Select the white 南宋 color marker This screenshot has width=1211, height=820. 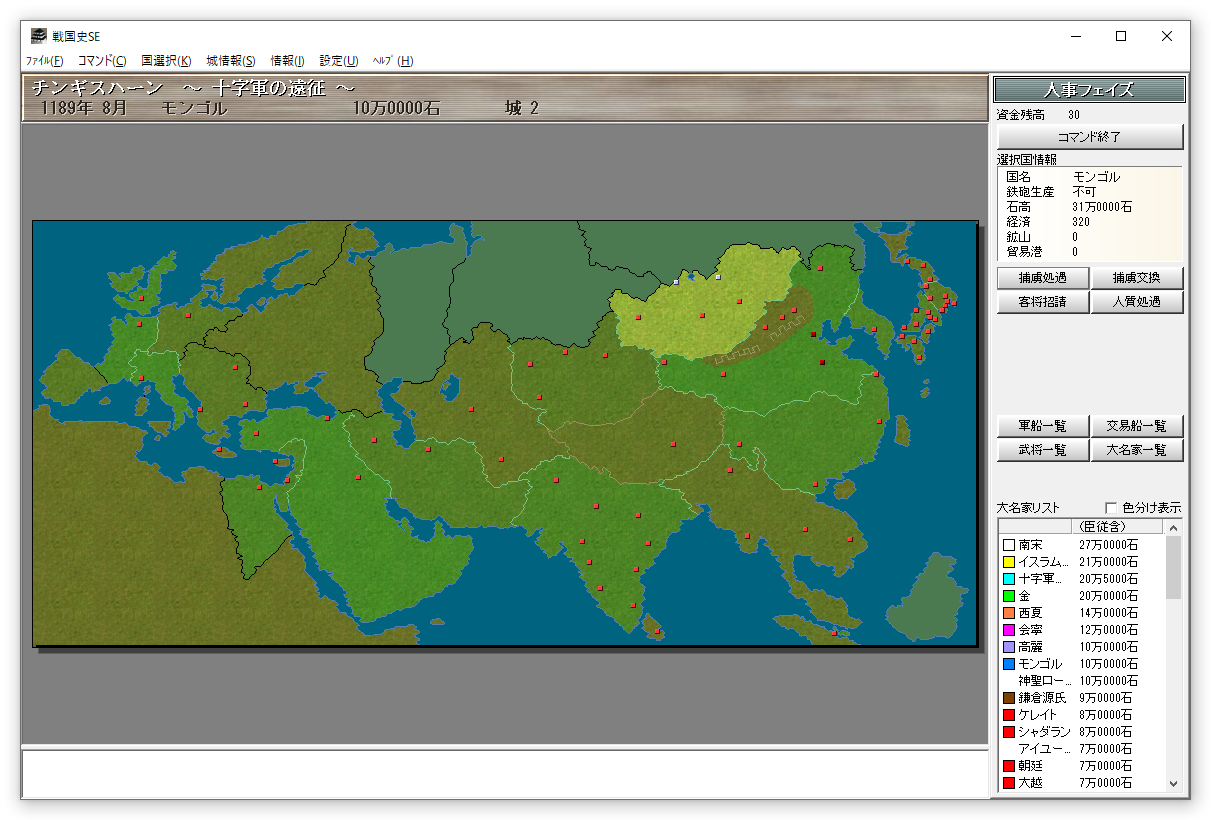tap(1008, 545)
